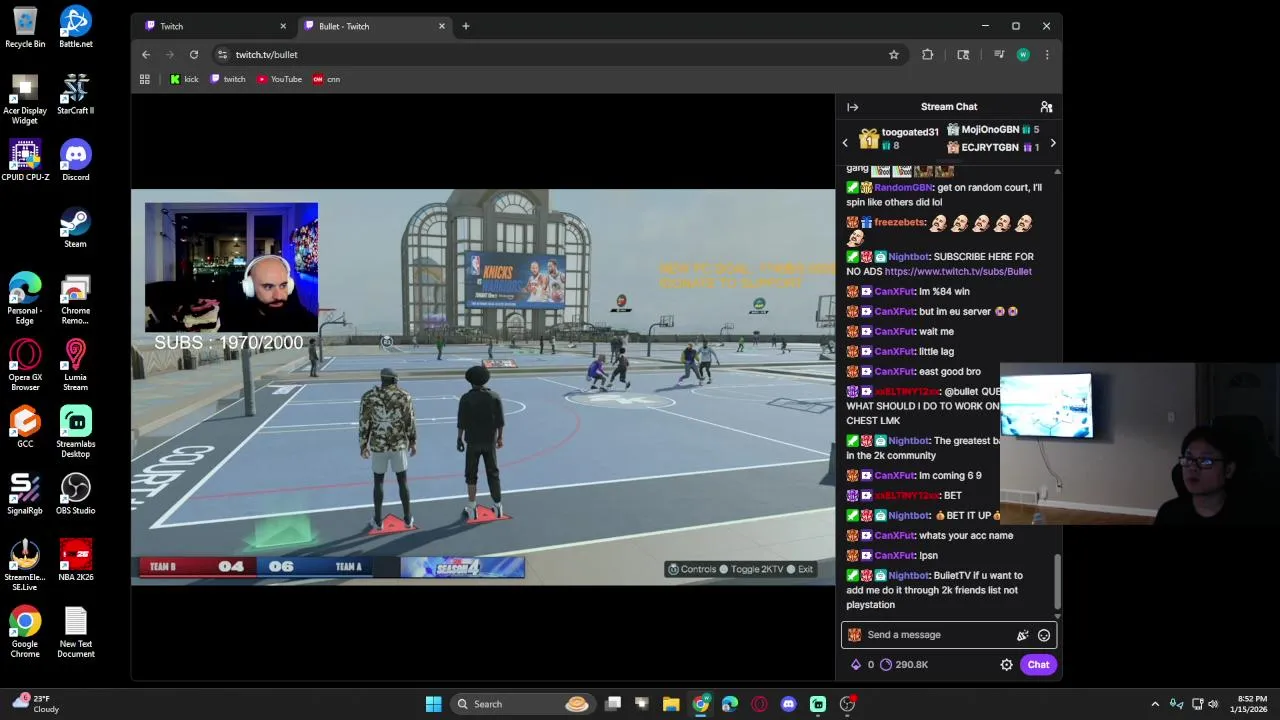Screen dimensions: 1280x720
Task: Click Controls in game overlay
Action: [692, 569]
